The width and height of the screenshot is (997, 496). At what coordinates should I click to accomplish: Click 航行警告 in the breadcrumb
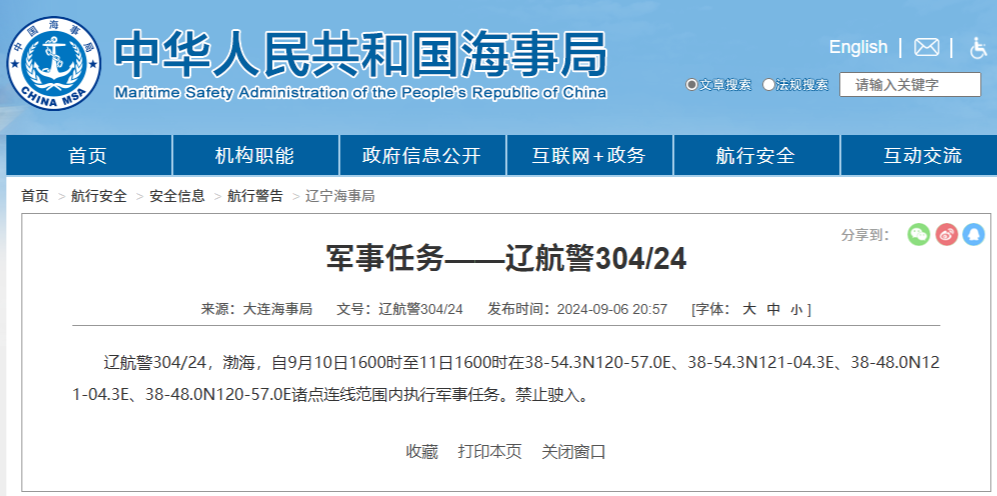255,196
